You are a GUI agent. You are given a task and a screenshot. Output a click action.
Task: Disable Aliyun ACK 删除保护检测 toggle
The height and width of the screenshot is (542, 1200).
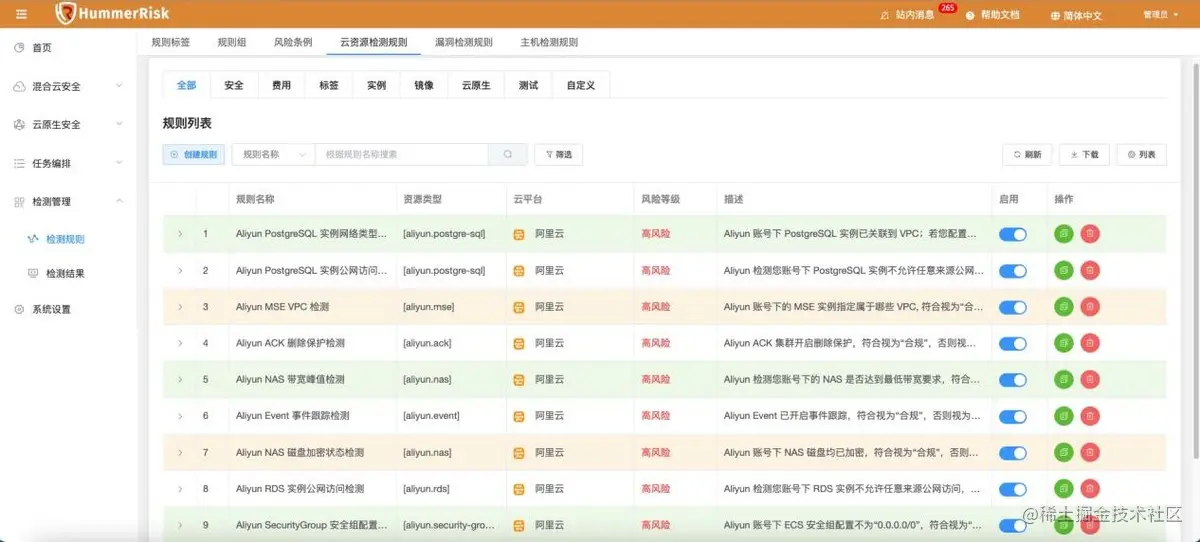(x=1013, y=343)
